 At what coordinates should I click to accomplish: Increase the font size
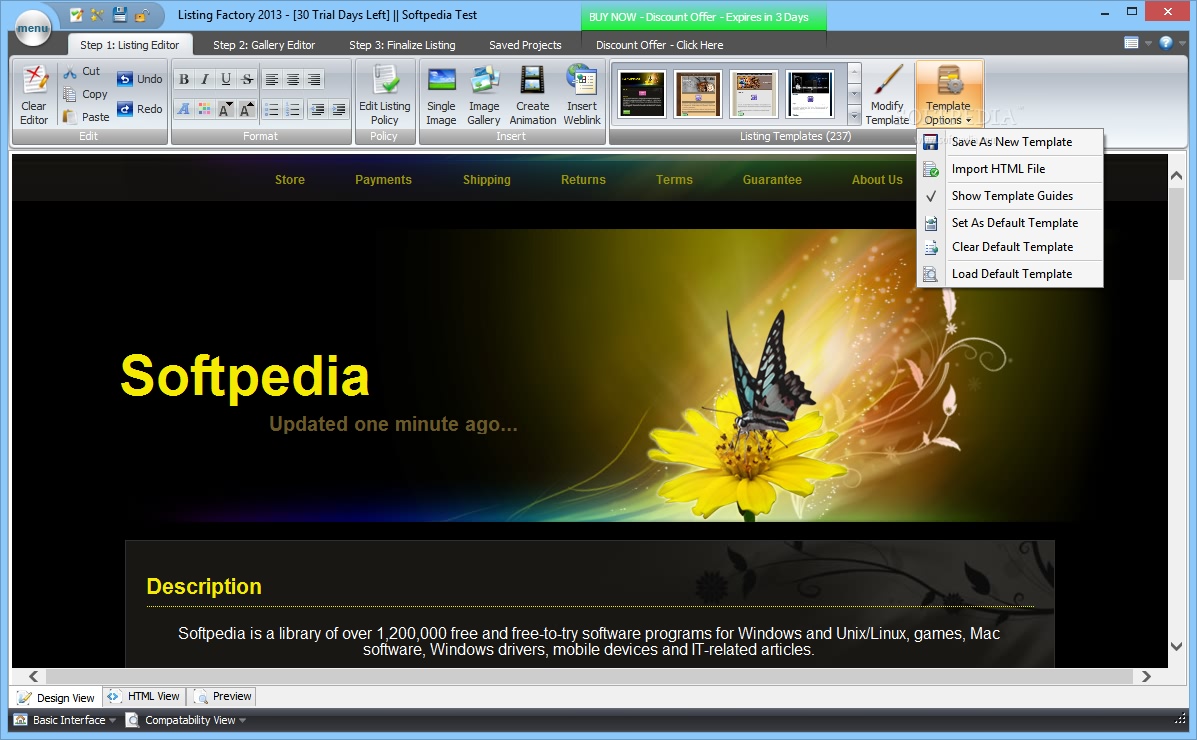(247, 110)
